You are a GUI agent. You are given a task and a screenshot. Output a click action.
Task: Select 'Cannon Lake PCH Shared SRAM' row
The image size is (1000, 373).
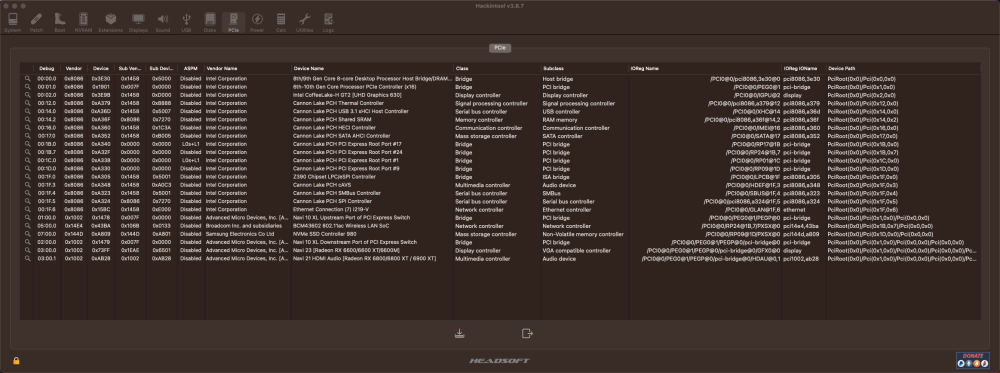(500, 119)
